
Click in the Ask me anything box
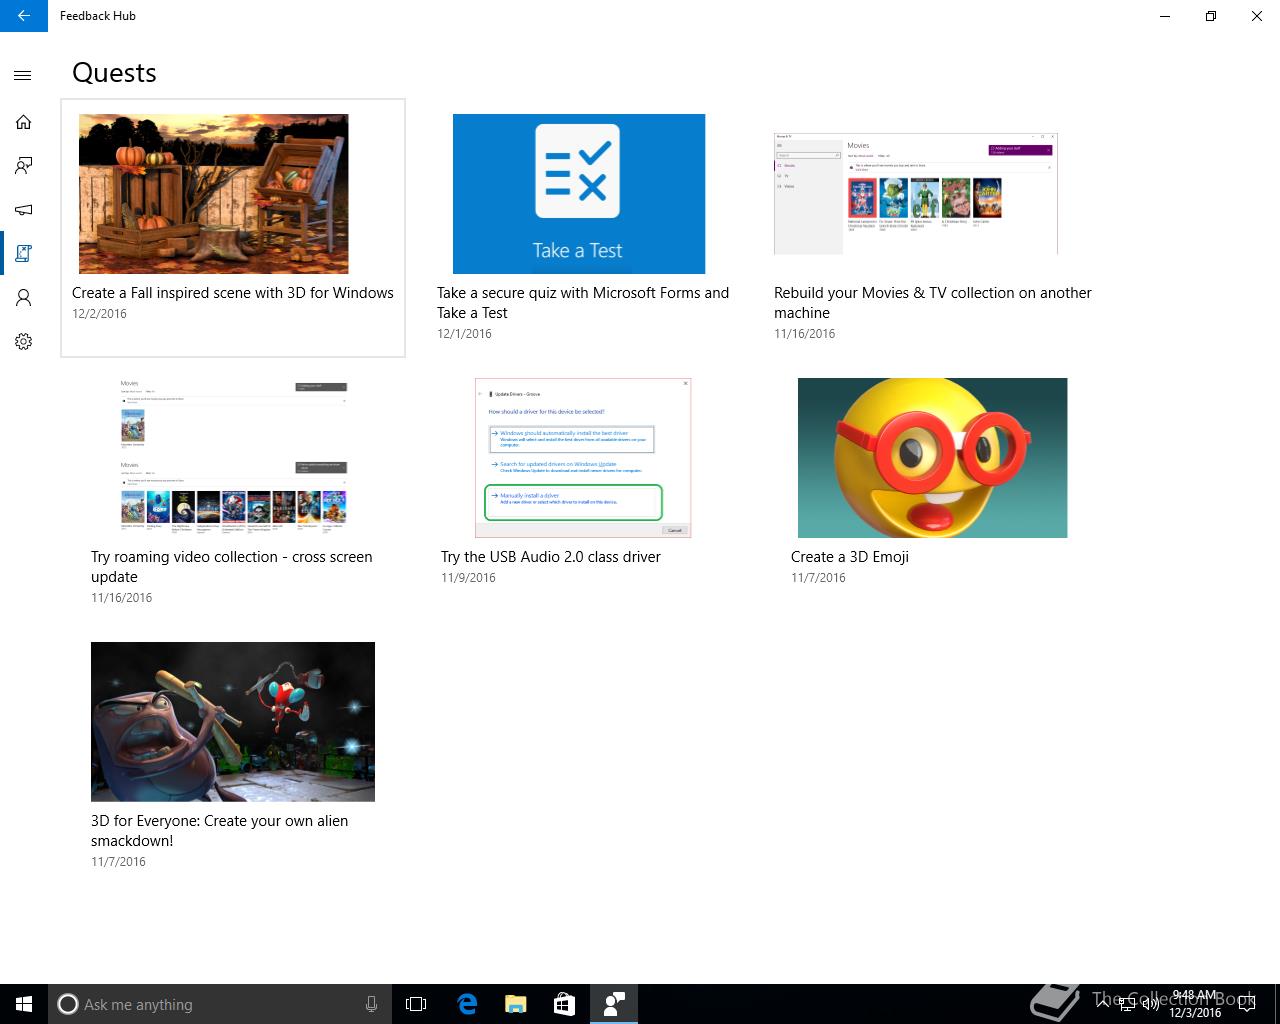[218, 1004]
